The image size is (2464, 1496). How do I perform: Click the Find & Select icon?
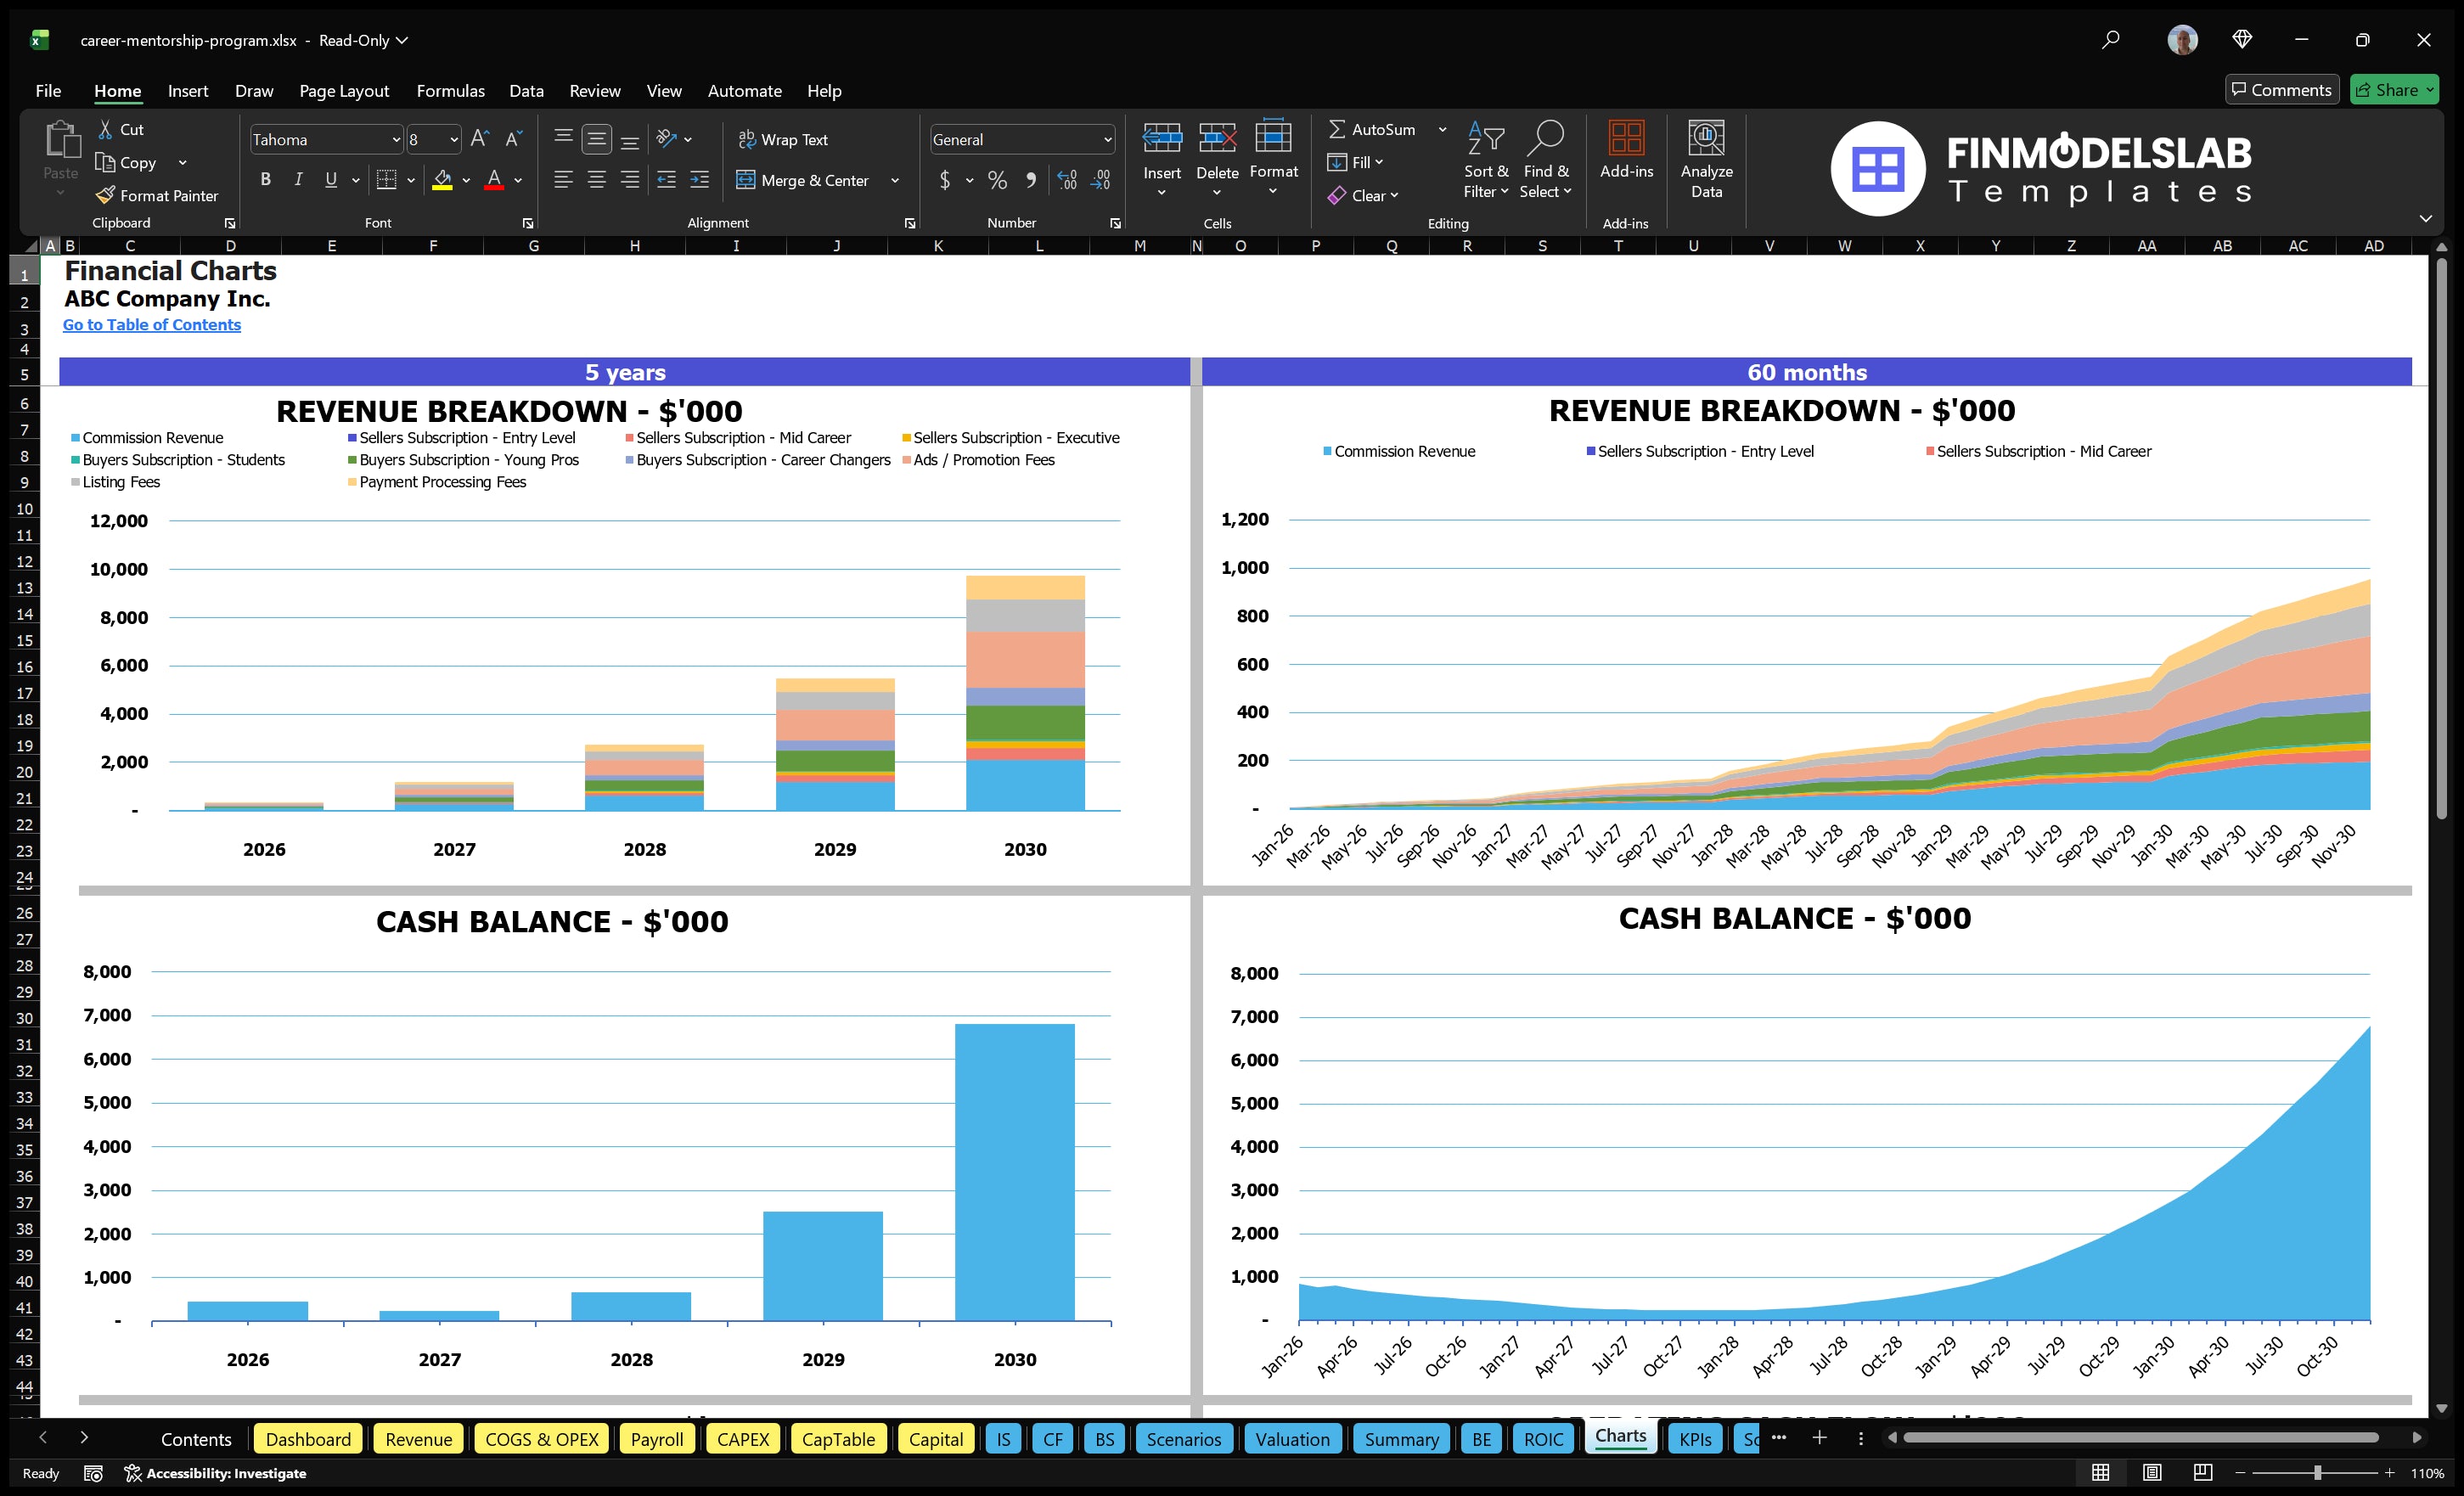pos(1546,160)
